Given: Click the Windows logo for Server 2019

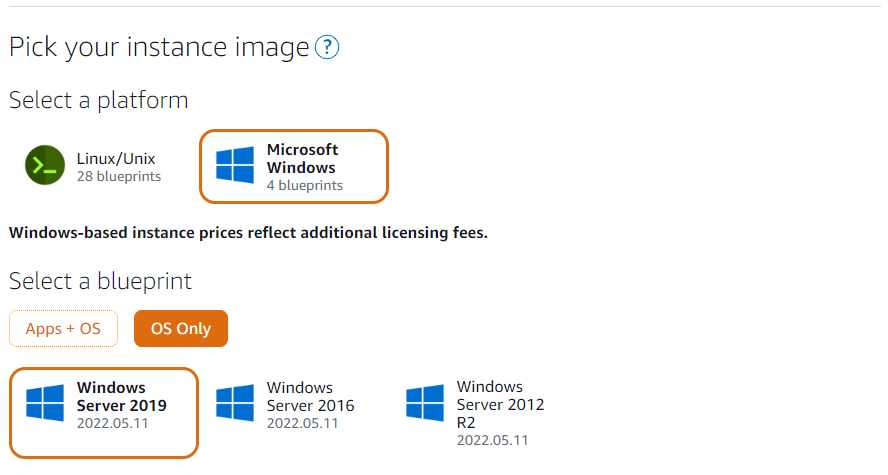Looking at the screenshot, I should click(45, 403).
